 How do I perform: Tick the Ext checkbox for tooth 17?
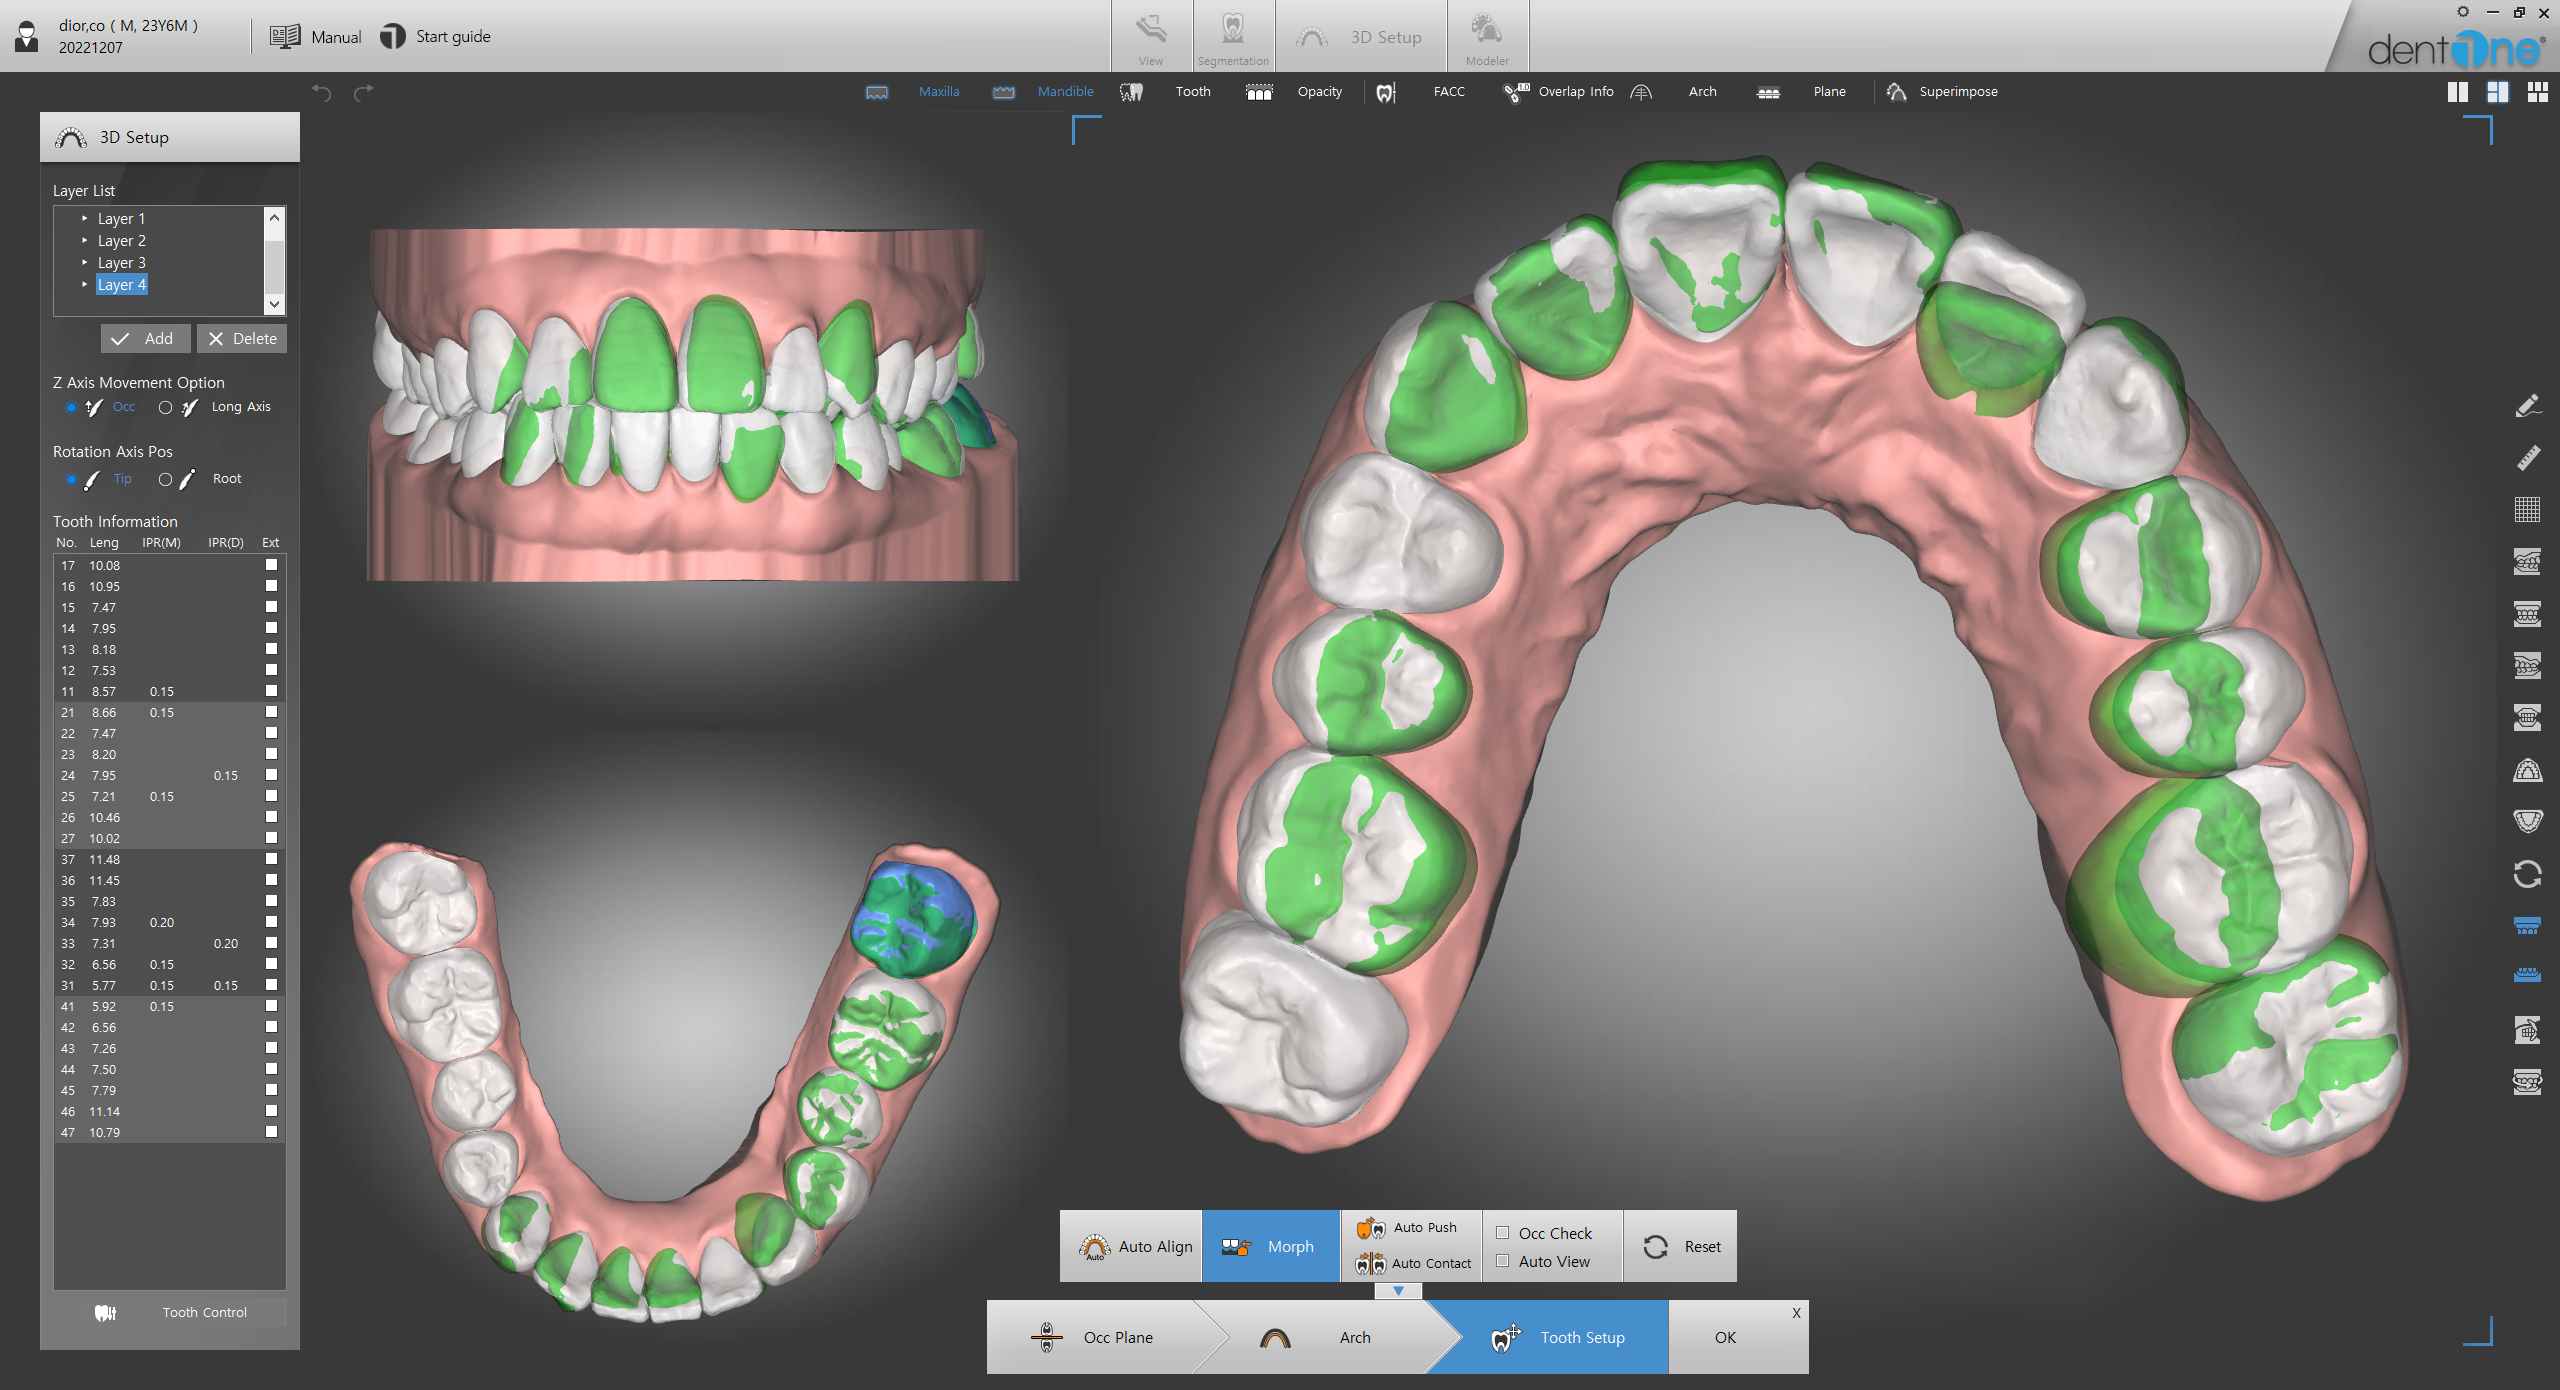coord(271,565)
